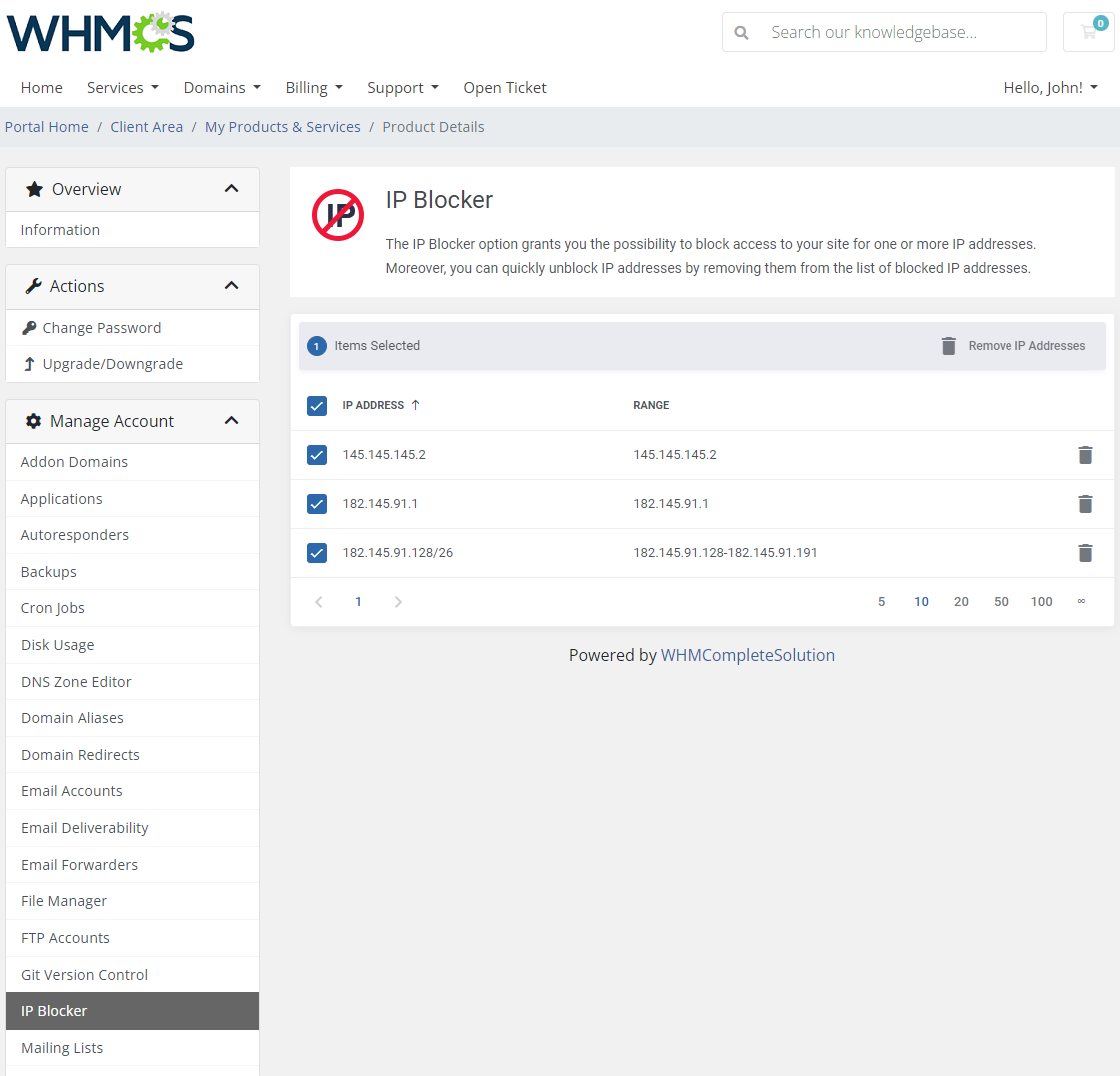Show 5 items per page

click(881, 602)
